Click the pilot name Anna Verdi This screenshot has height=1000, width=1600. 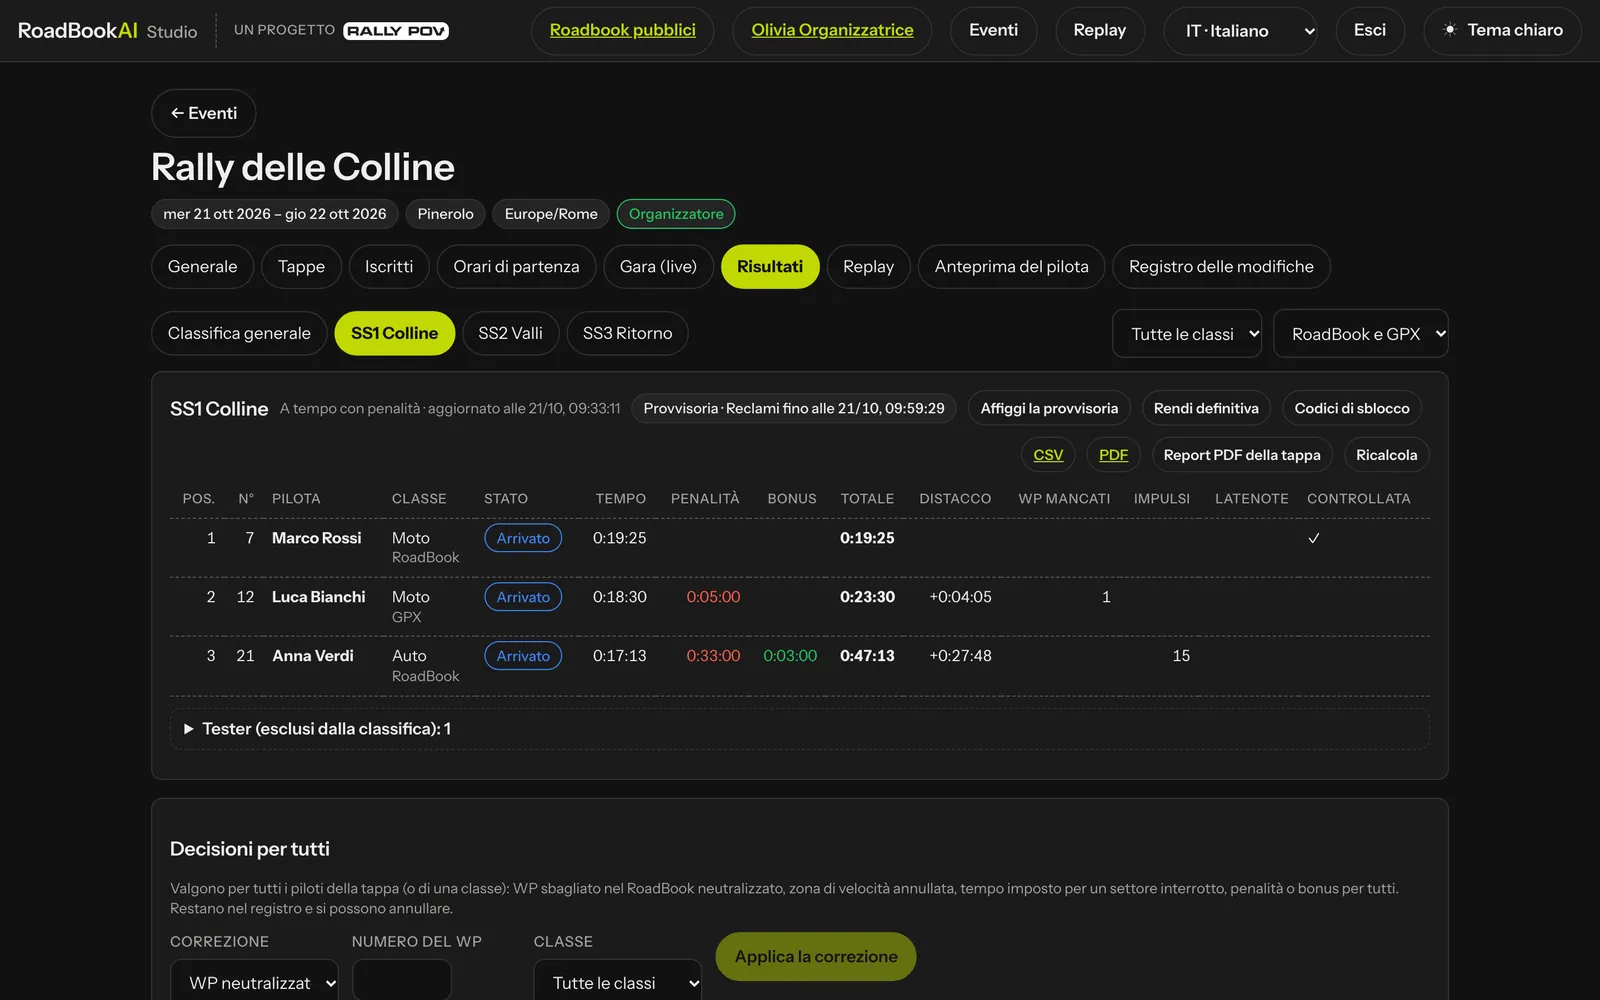click(313, 656)
